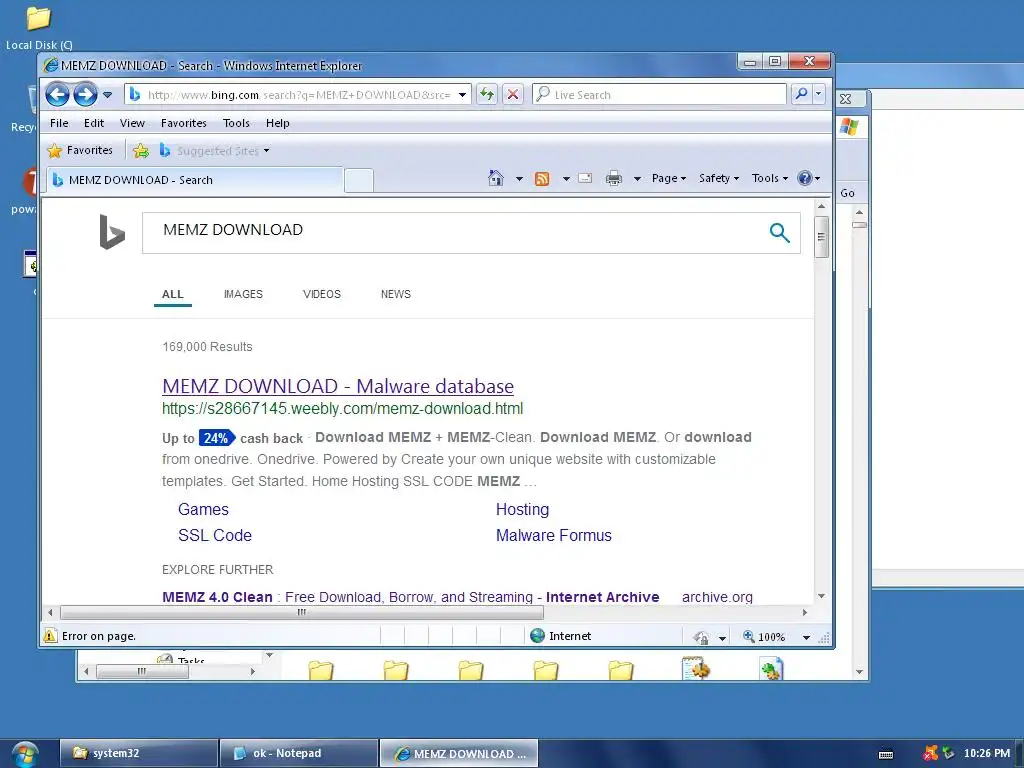The height and width of the screenshot is (768, 1024).
Task: Expand the zoom level dropdown arrow
Action: click(807, 637)
